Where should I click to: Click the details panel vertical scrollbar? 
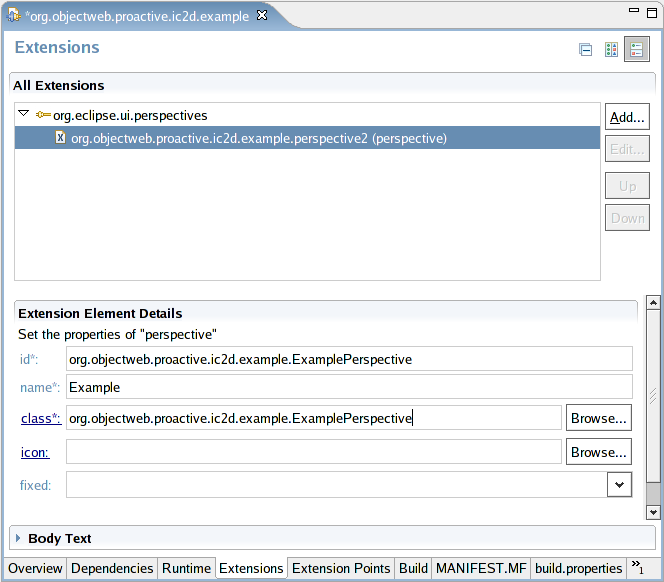point(653,400)
